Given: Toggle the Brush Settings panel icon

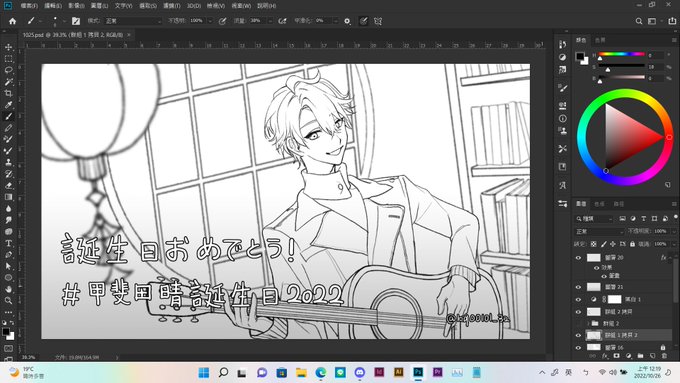Looking at the screenshot, I should [76, 21].
